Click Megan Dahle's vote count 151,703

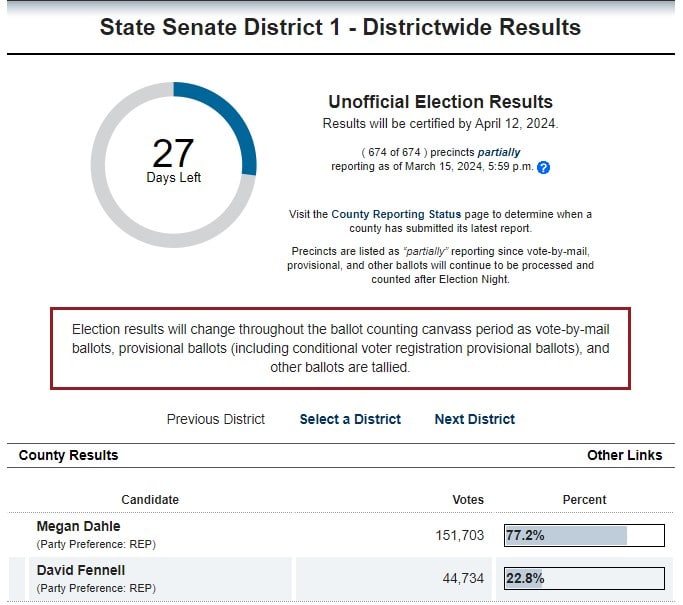tap(459, 535)
